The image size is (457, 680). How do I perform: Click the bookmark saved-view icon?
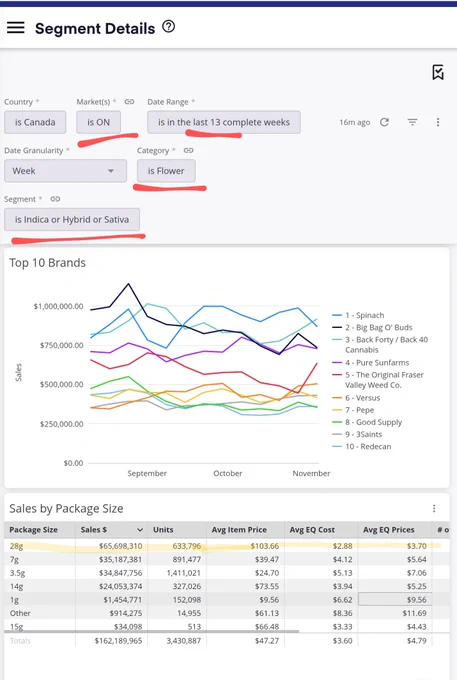click(438, 72)
